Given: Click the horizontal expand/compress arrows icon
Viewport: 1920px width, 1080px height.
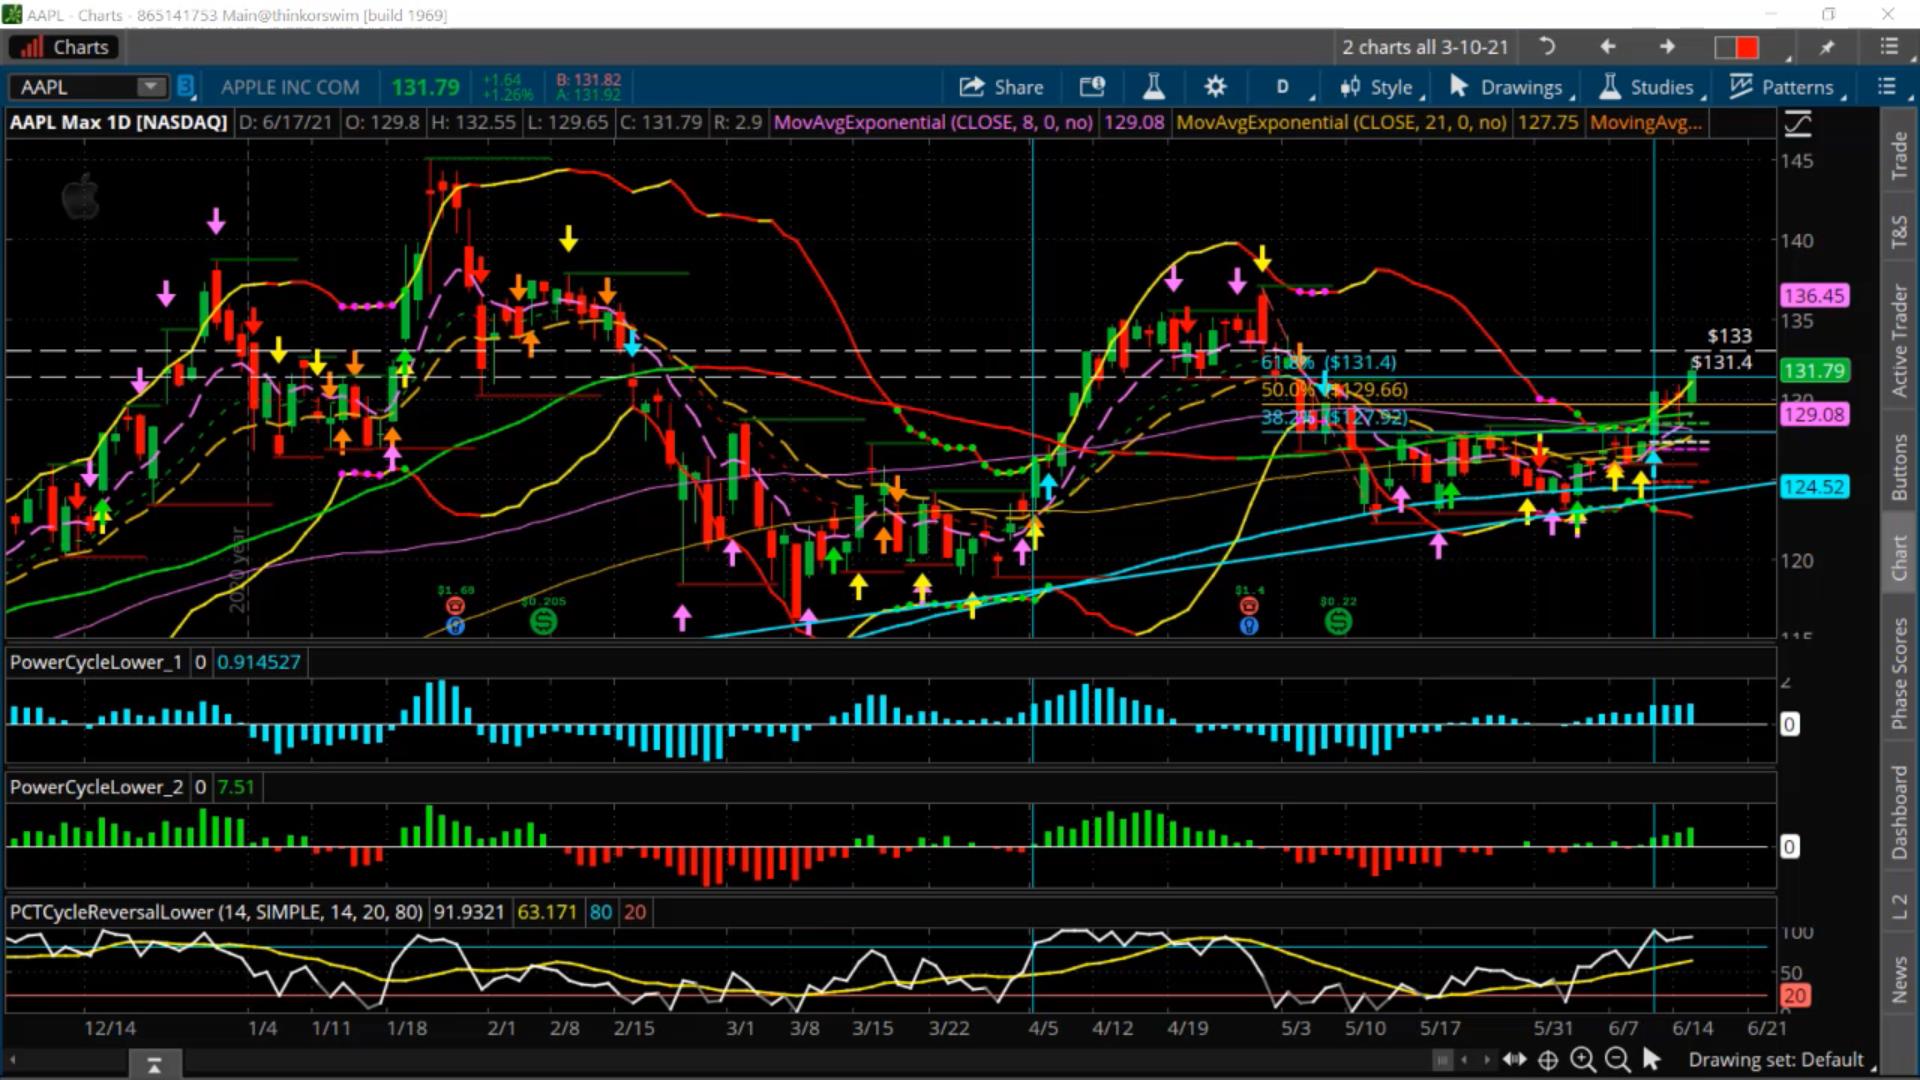Looking at the screenshot, I should (x=1514, y=1059).
